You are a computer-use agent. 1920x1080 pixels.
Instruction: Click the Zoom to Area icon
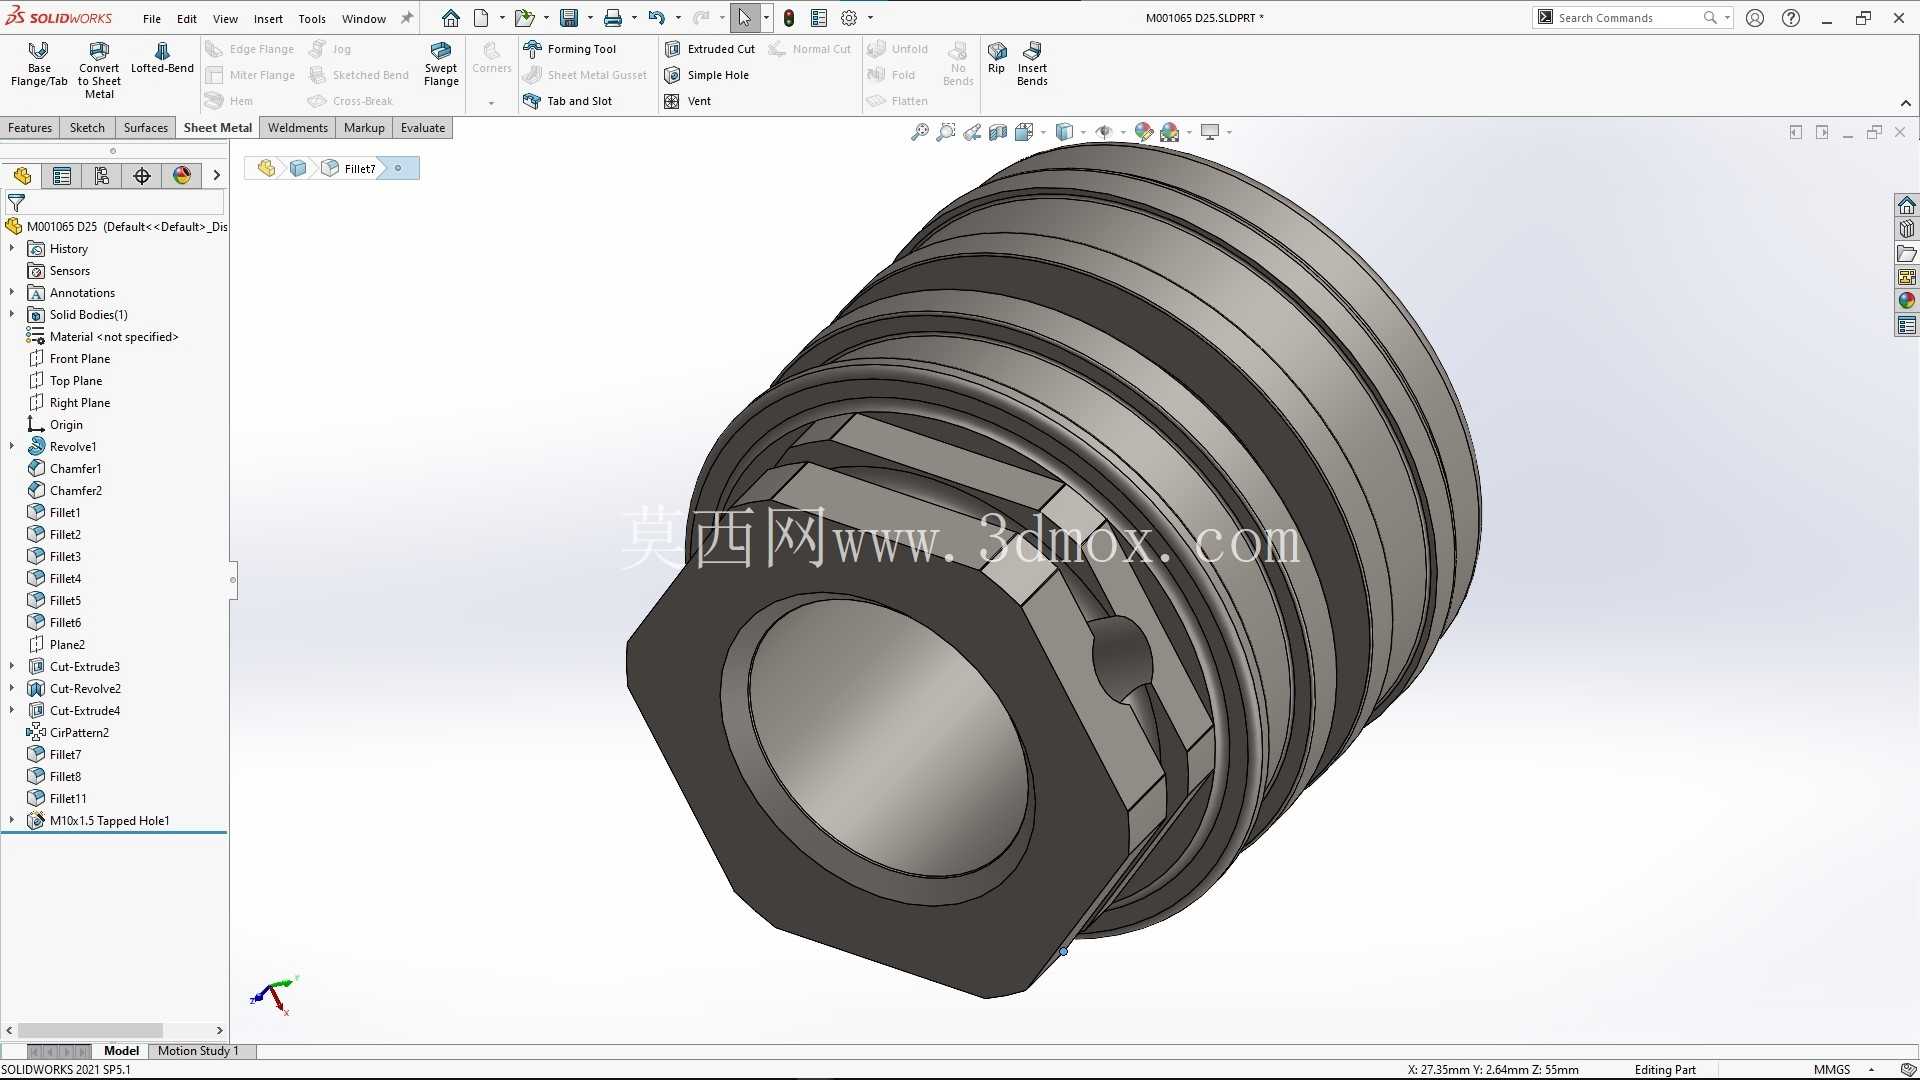point(946,132)
